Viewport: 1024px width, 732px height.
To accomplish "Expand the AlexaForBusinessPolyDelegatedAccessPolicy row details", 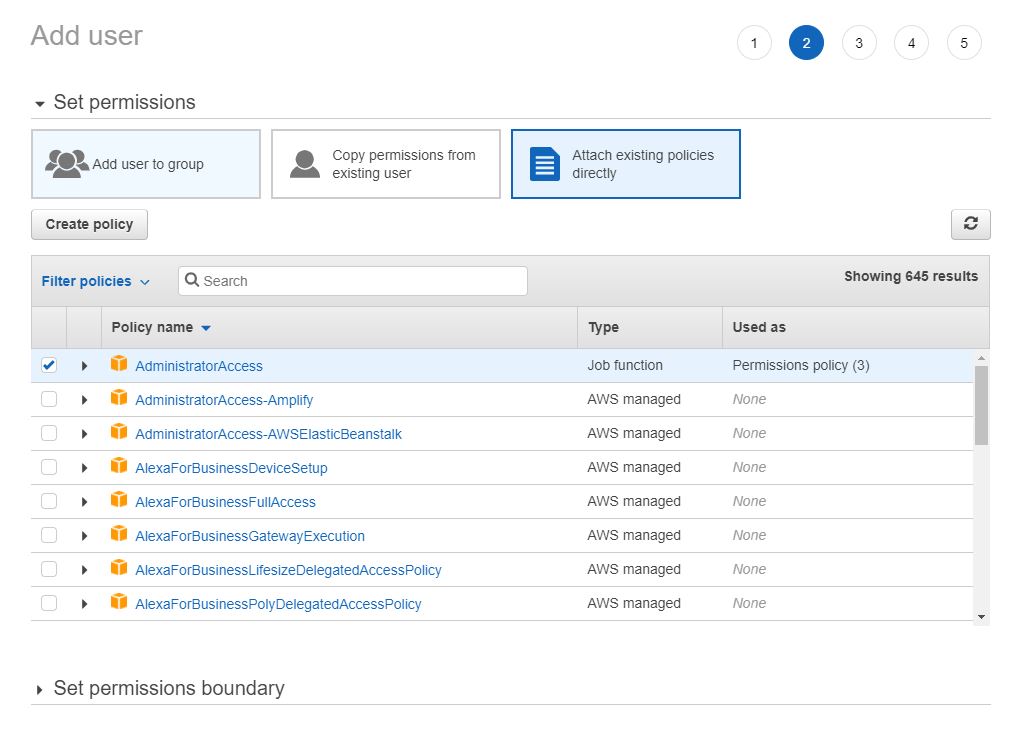I will point(84,603).
